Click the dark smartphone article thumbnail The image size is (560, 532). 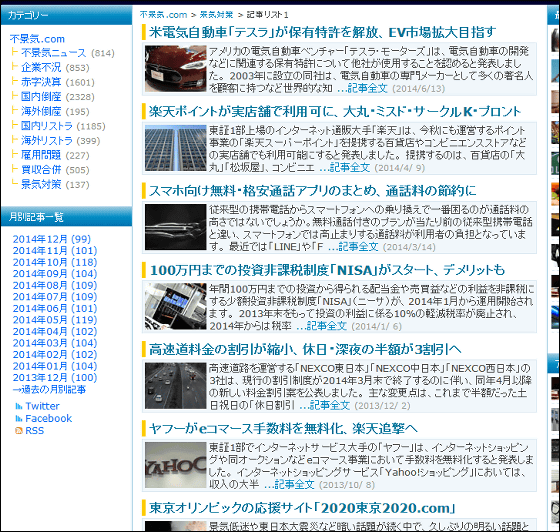pos(175,227)
